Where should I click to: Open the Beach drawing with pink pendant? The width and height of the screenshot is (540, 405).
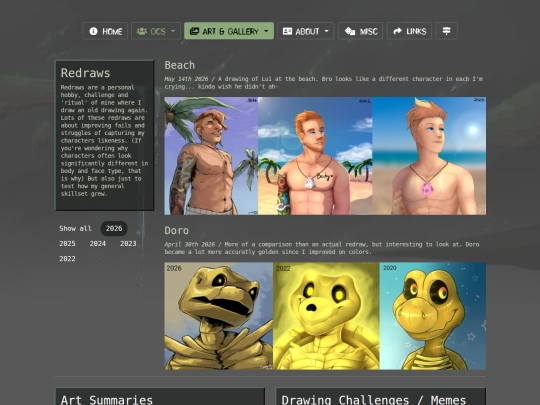[429, 156]
